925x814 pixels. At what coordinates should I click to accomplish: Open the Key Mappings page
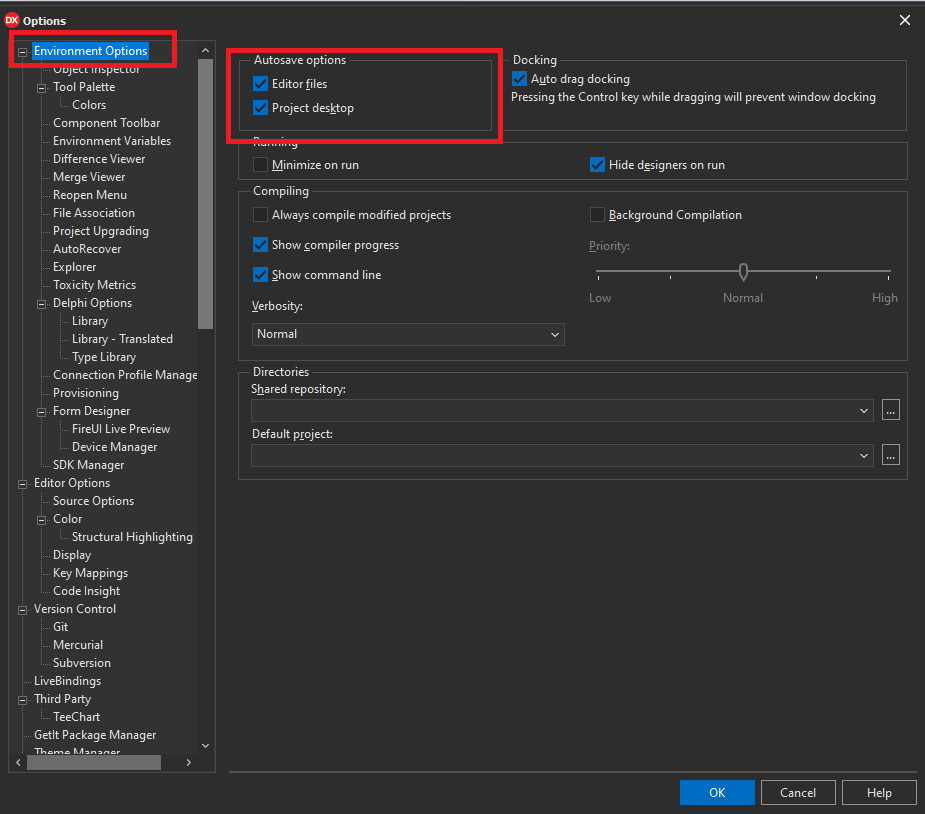[x=90, y=573]
